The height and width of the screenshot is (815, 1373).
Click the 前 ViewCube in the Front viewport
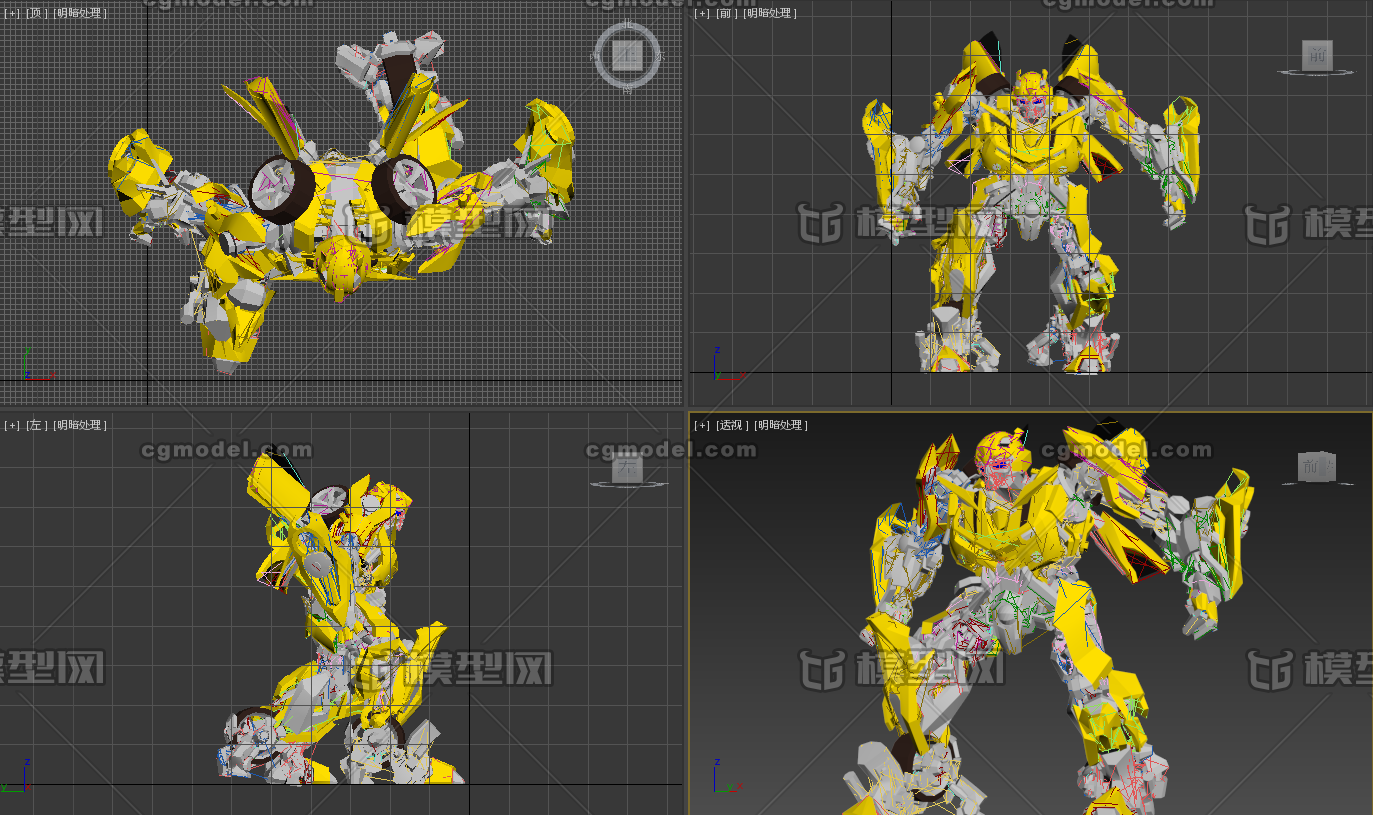(x=1317, y=57)
